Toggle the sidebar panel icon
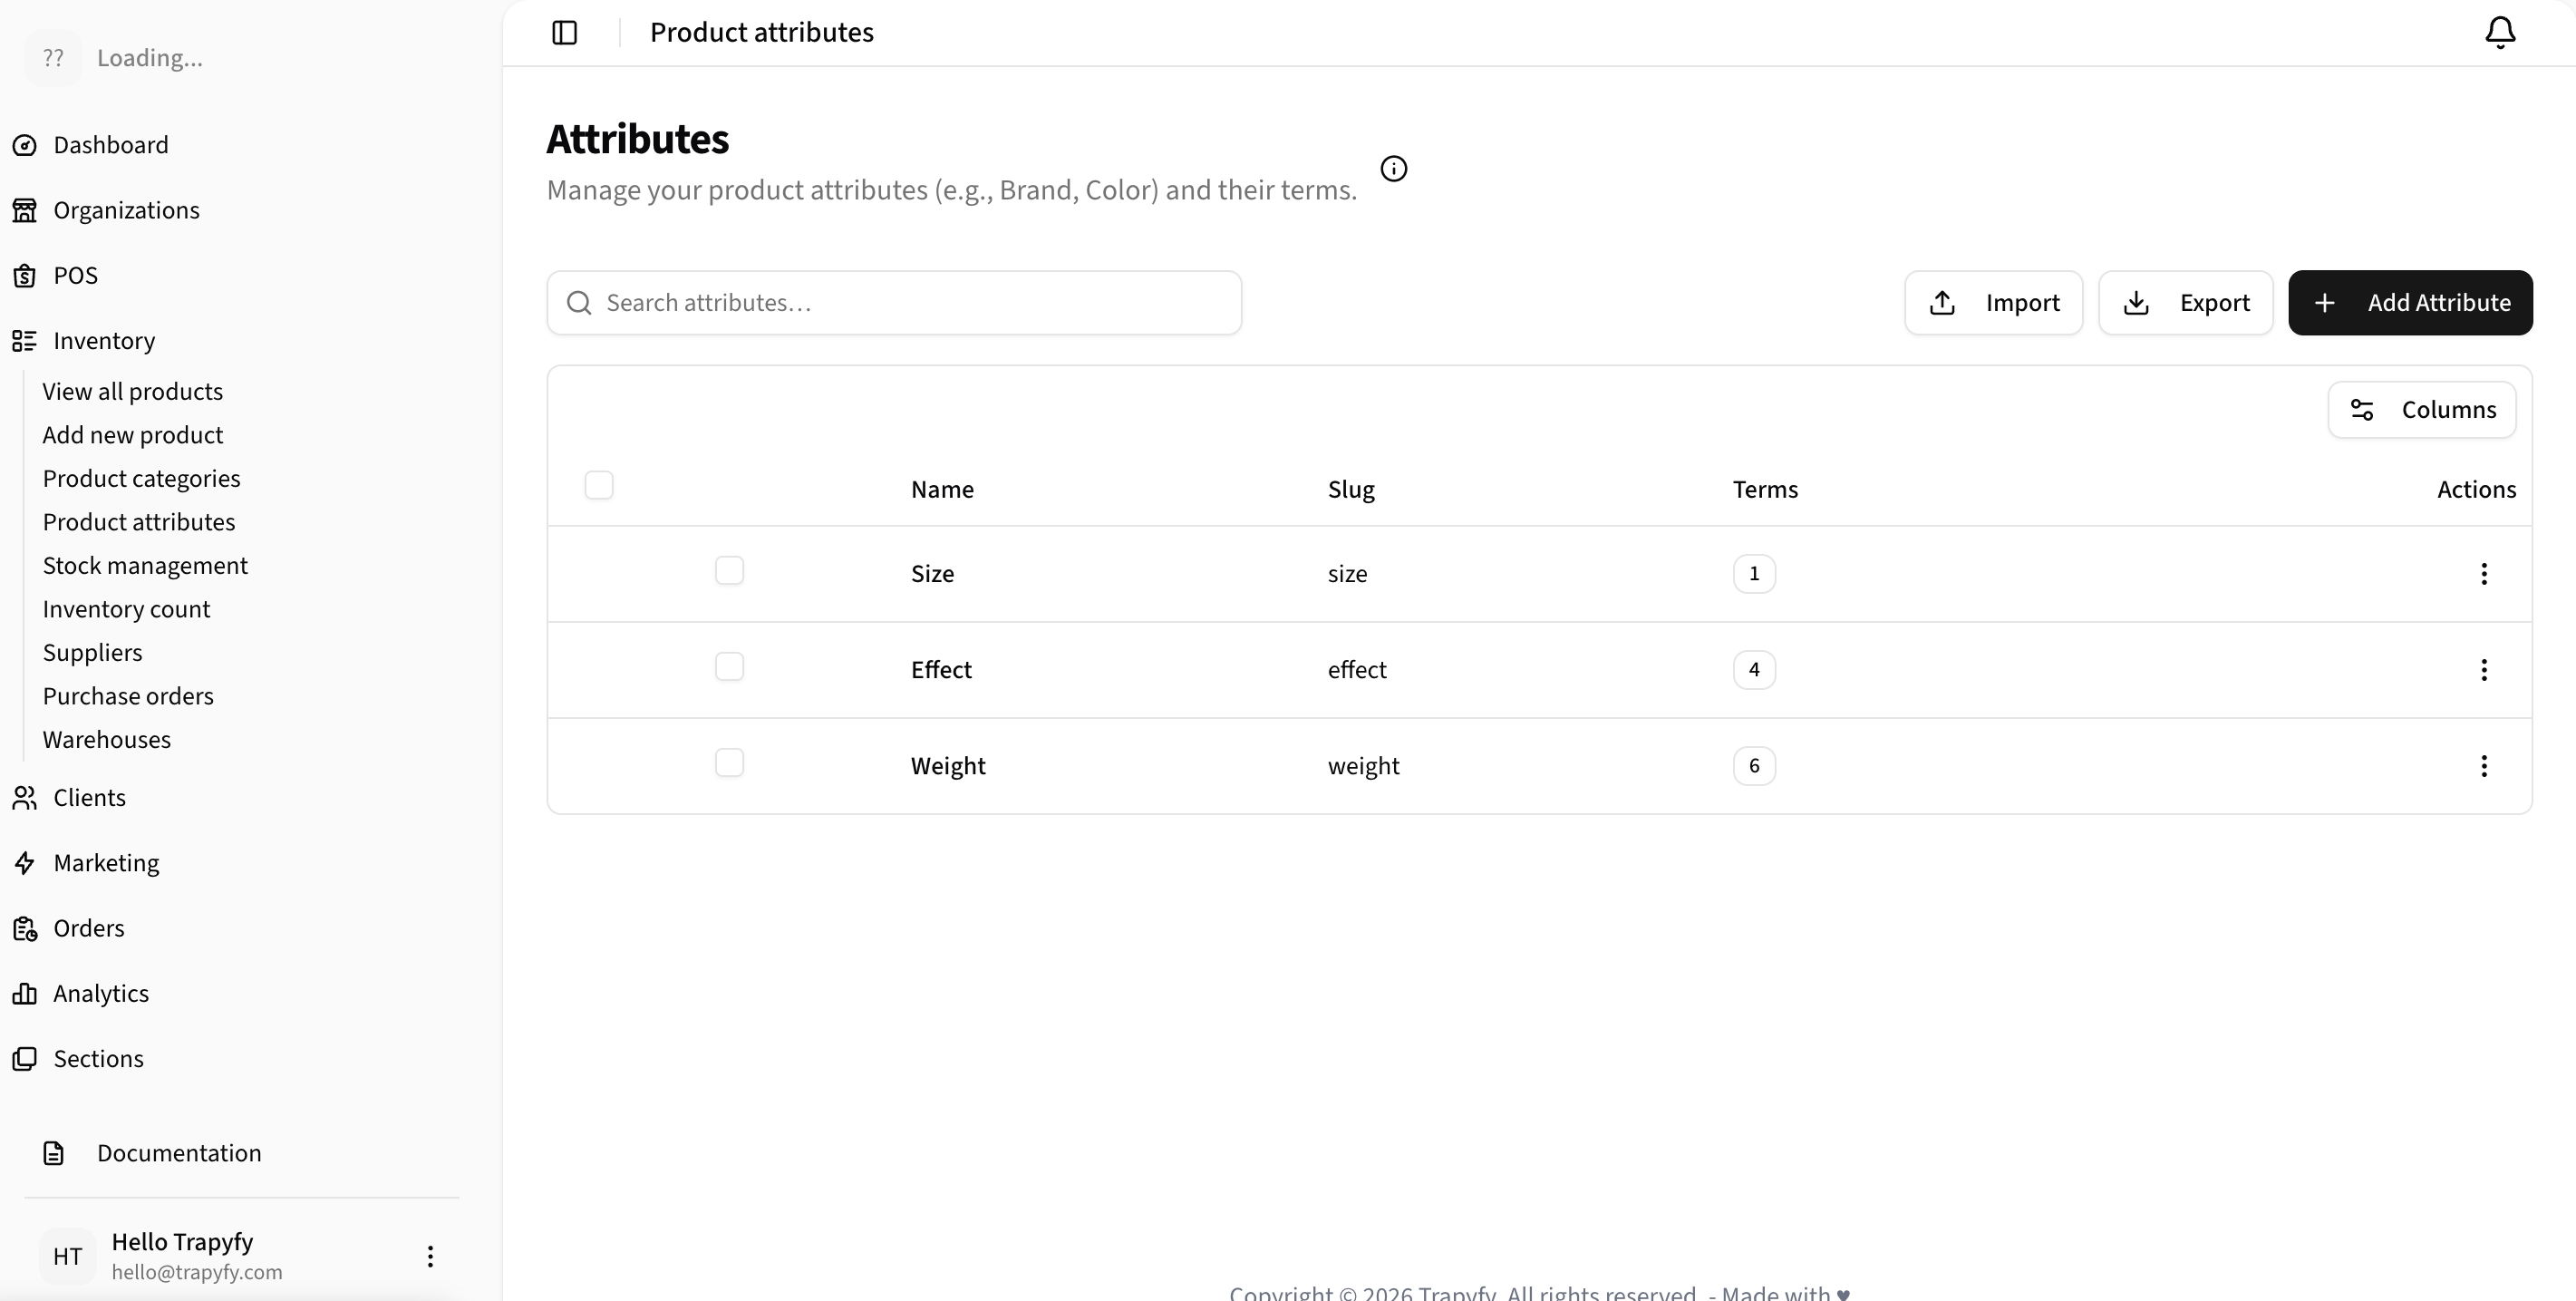Image resolution: width=2576 pixels, height=1301 pixels. pos(565,33)
